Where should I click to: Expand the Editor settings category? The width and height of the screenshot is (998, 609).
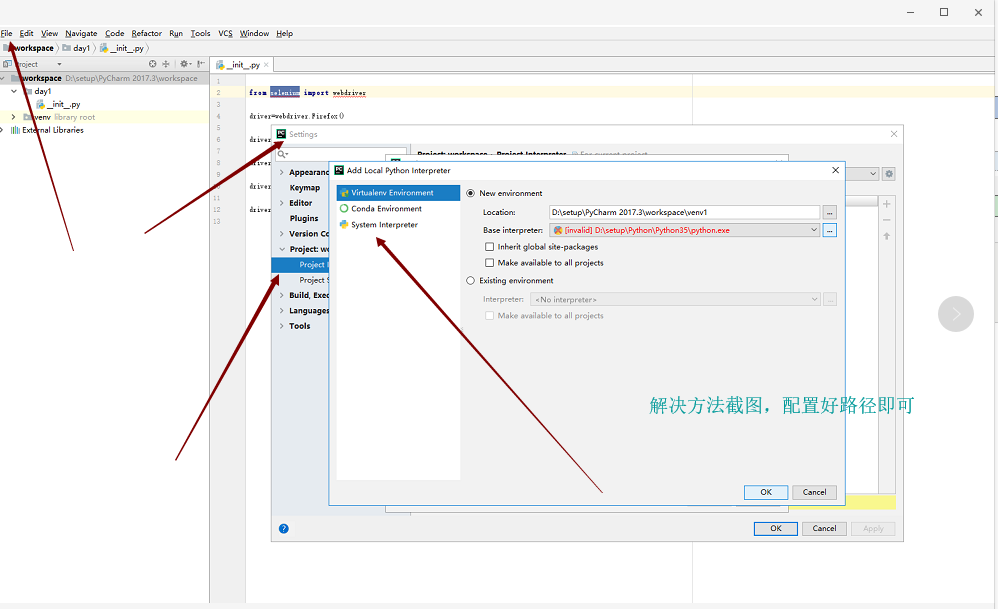click(281, 203)
